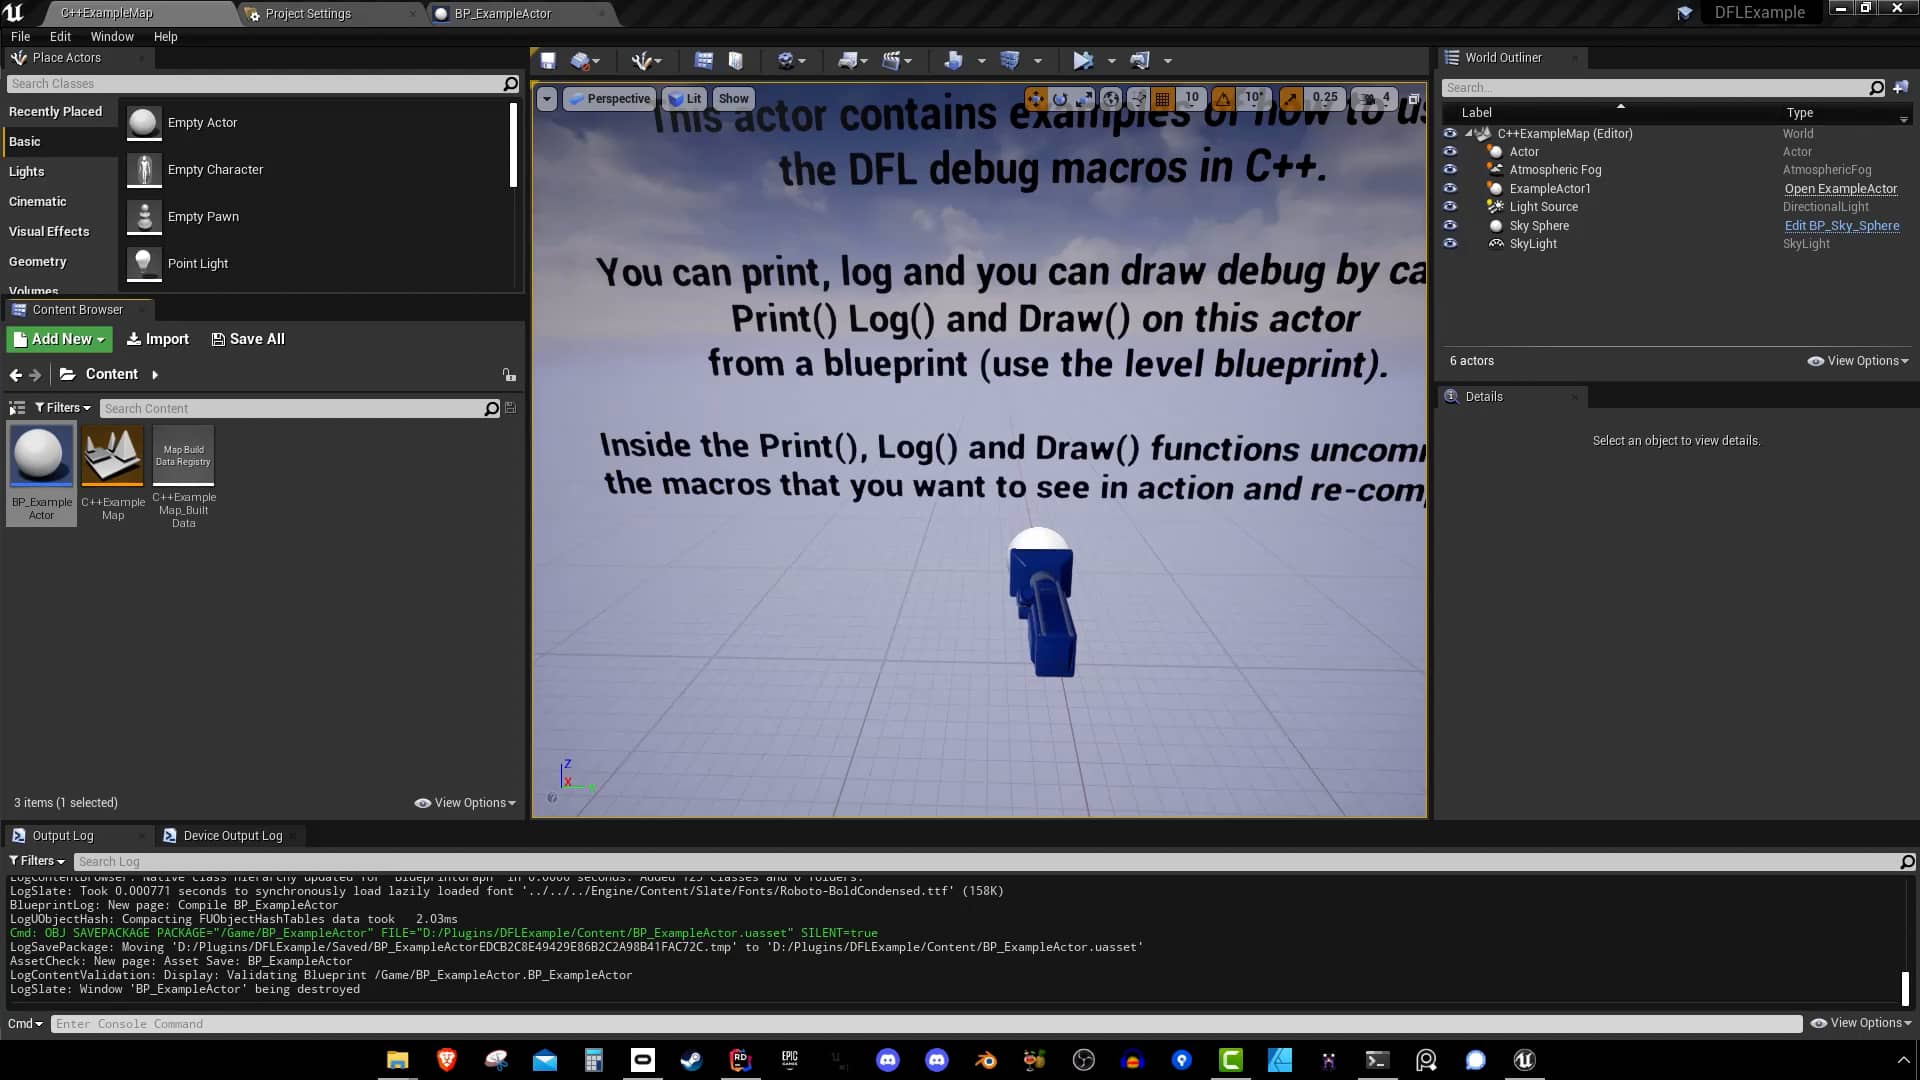The image size is (1920, 1080).
Task: Click the Open ExampleActor link
Action: pyautogui.click(x=1840, y=188)
